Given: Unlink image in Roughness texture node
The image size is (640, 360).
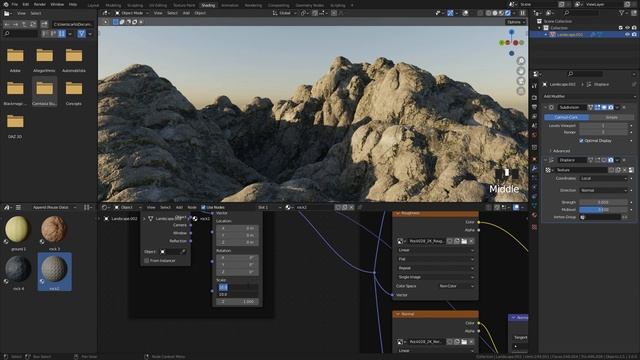Looking at the screenshot, I should pyautogui.click(x=471, y=241).
